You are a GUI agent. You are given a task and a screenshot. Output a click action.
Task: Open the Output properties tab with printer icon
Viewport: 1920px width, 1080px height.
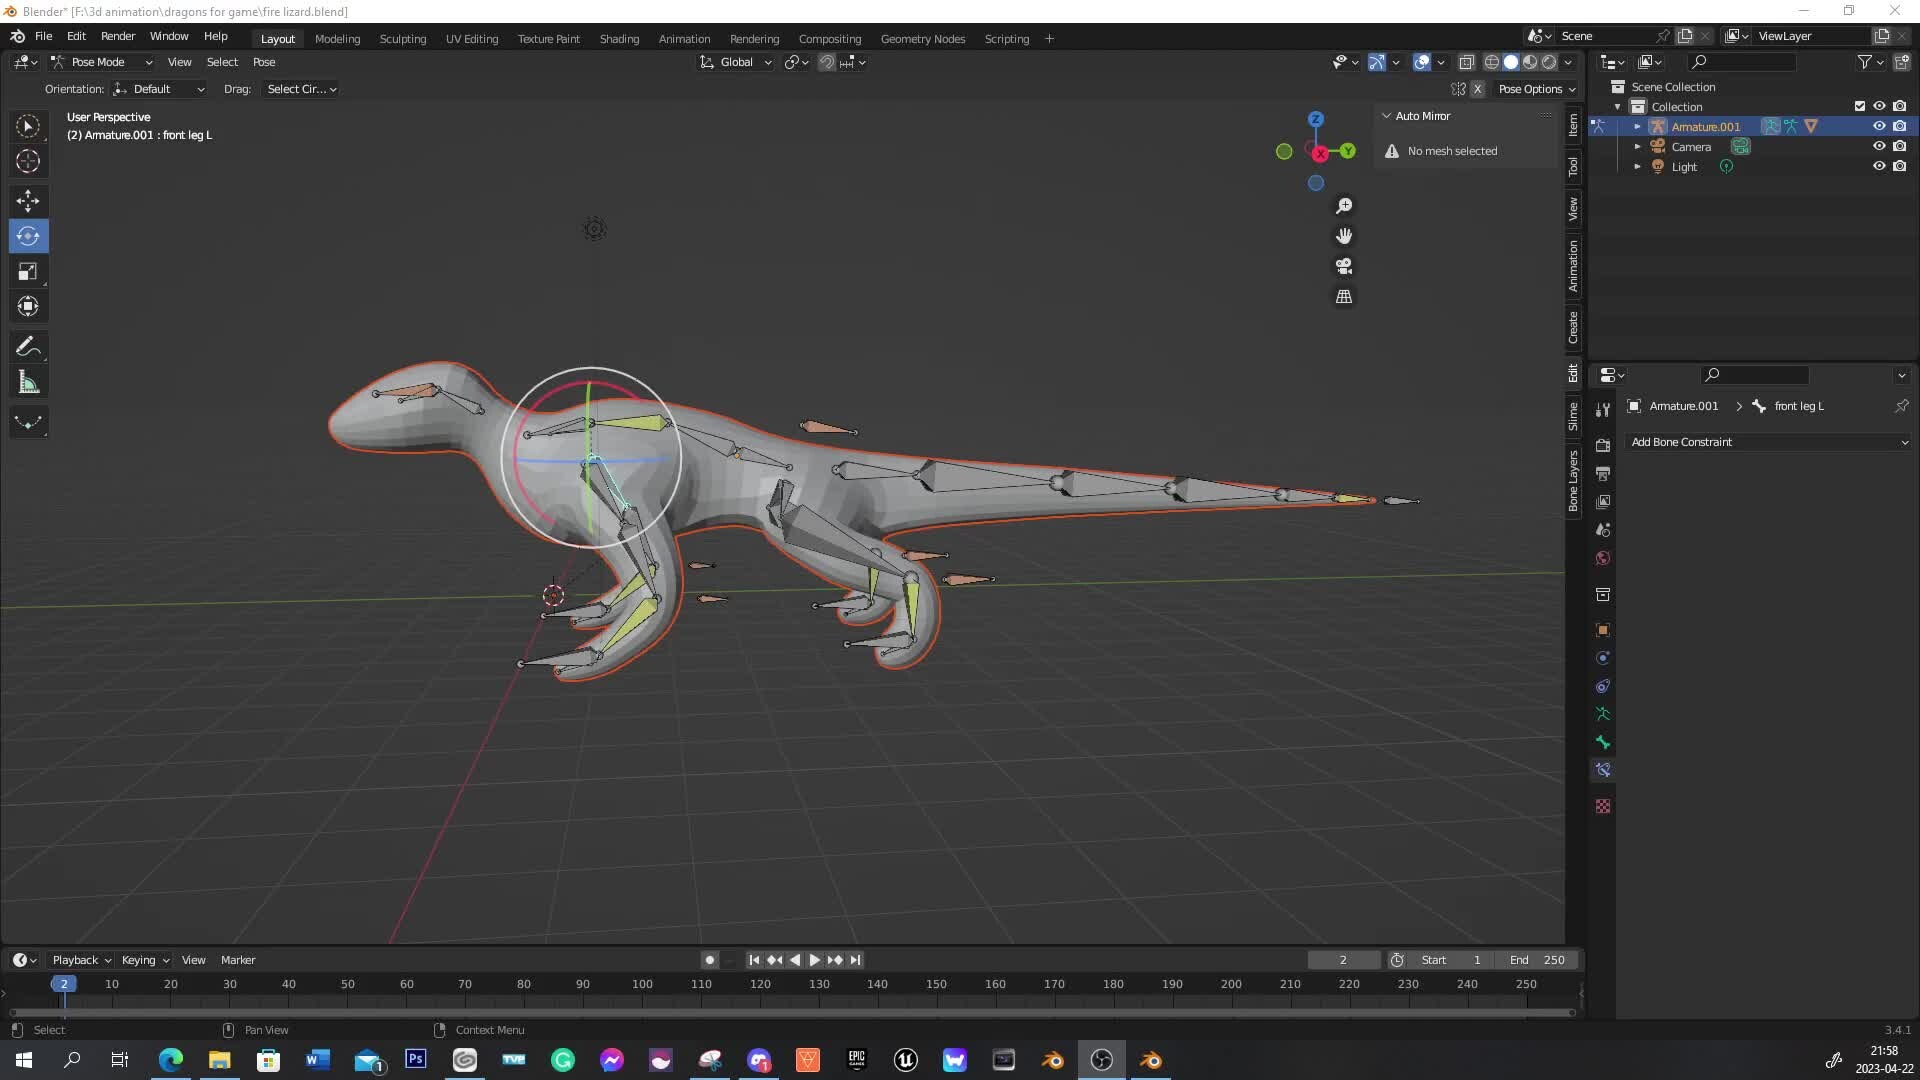tap(1603, 474)
